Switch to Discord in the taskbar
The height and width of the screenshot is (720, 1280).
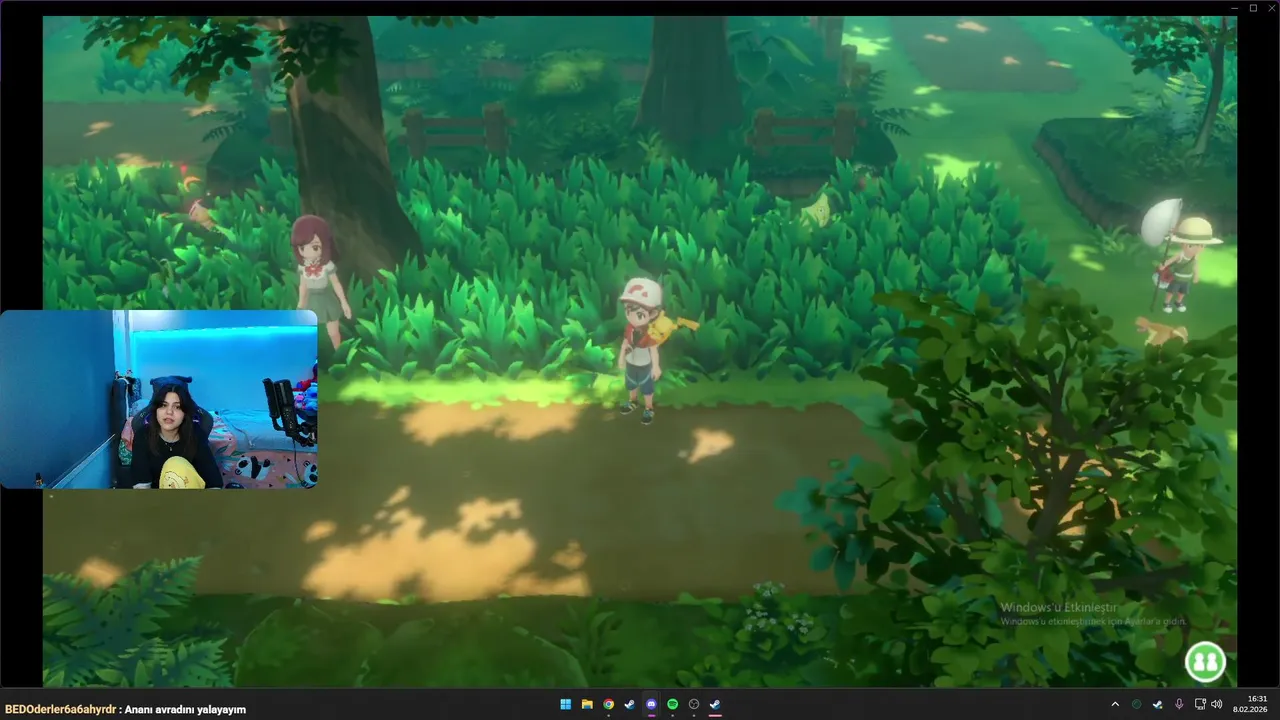tap(651, 704)
